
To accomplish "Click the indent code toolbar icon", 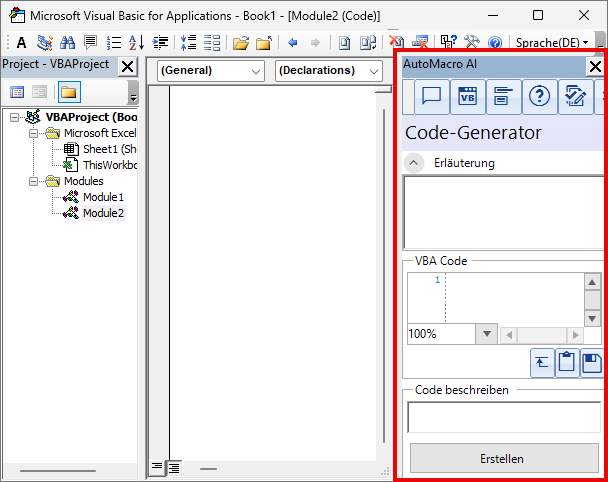I will 160,42.
